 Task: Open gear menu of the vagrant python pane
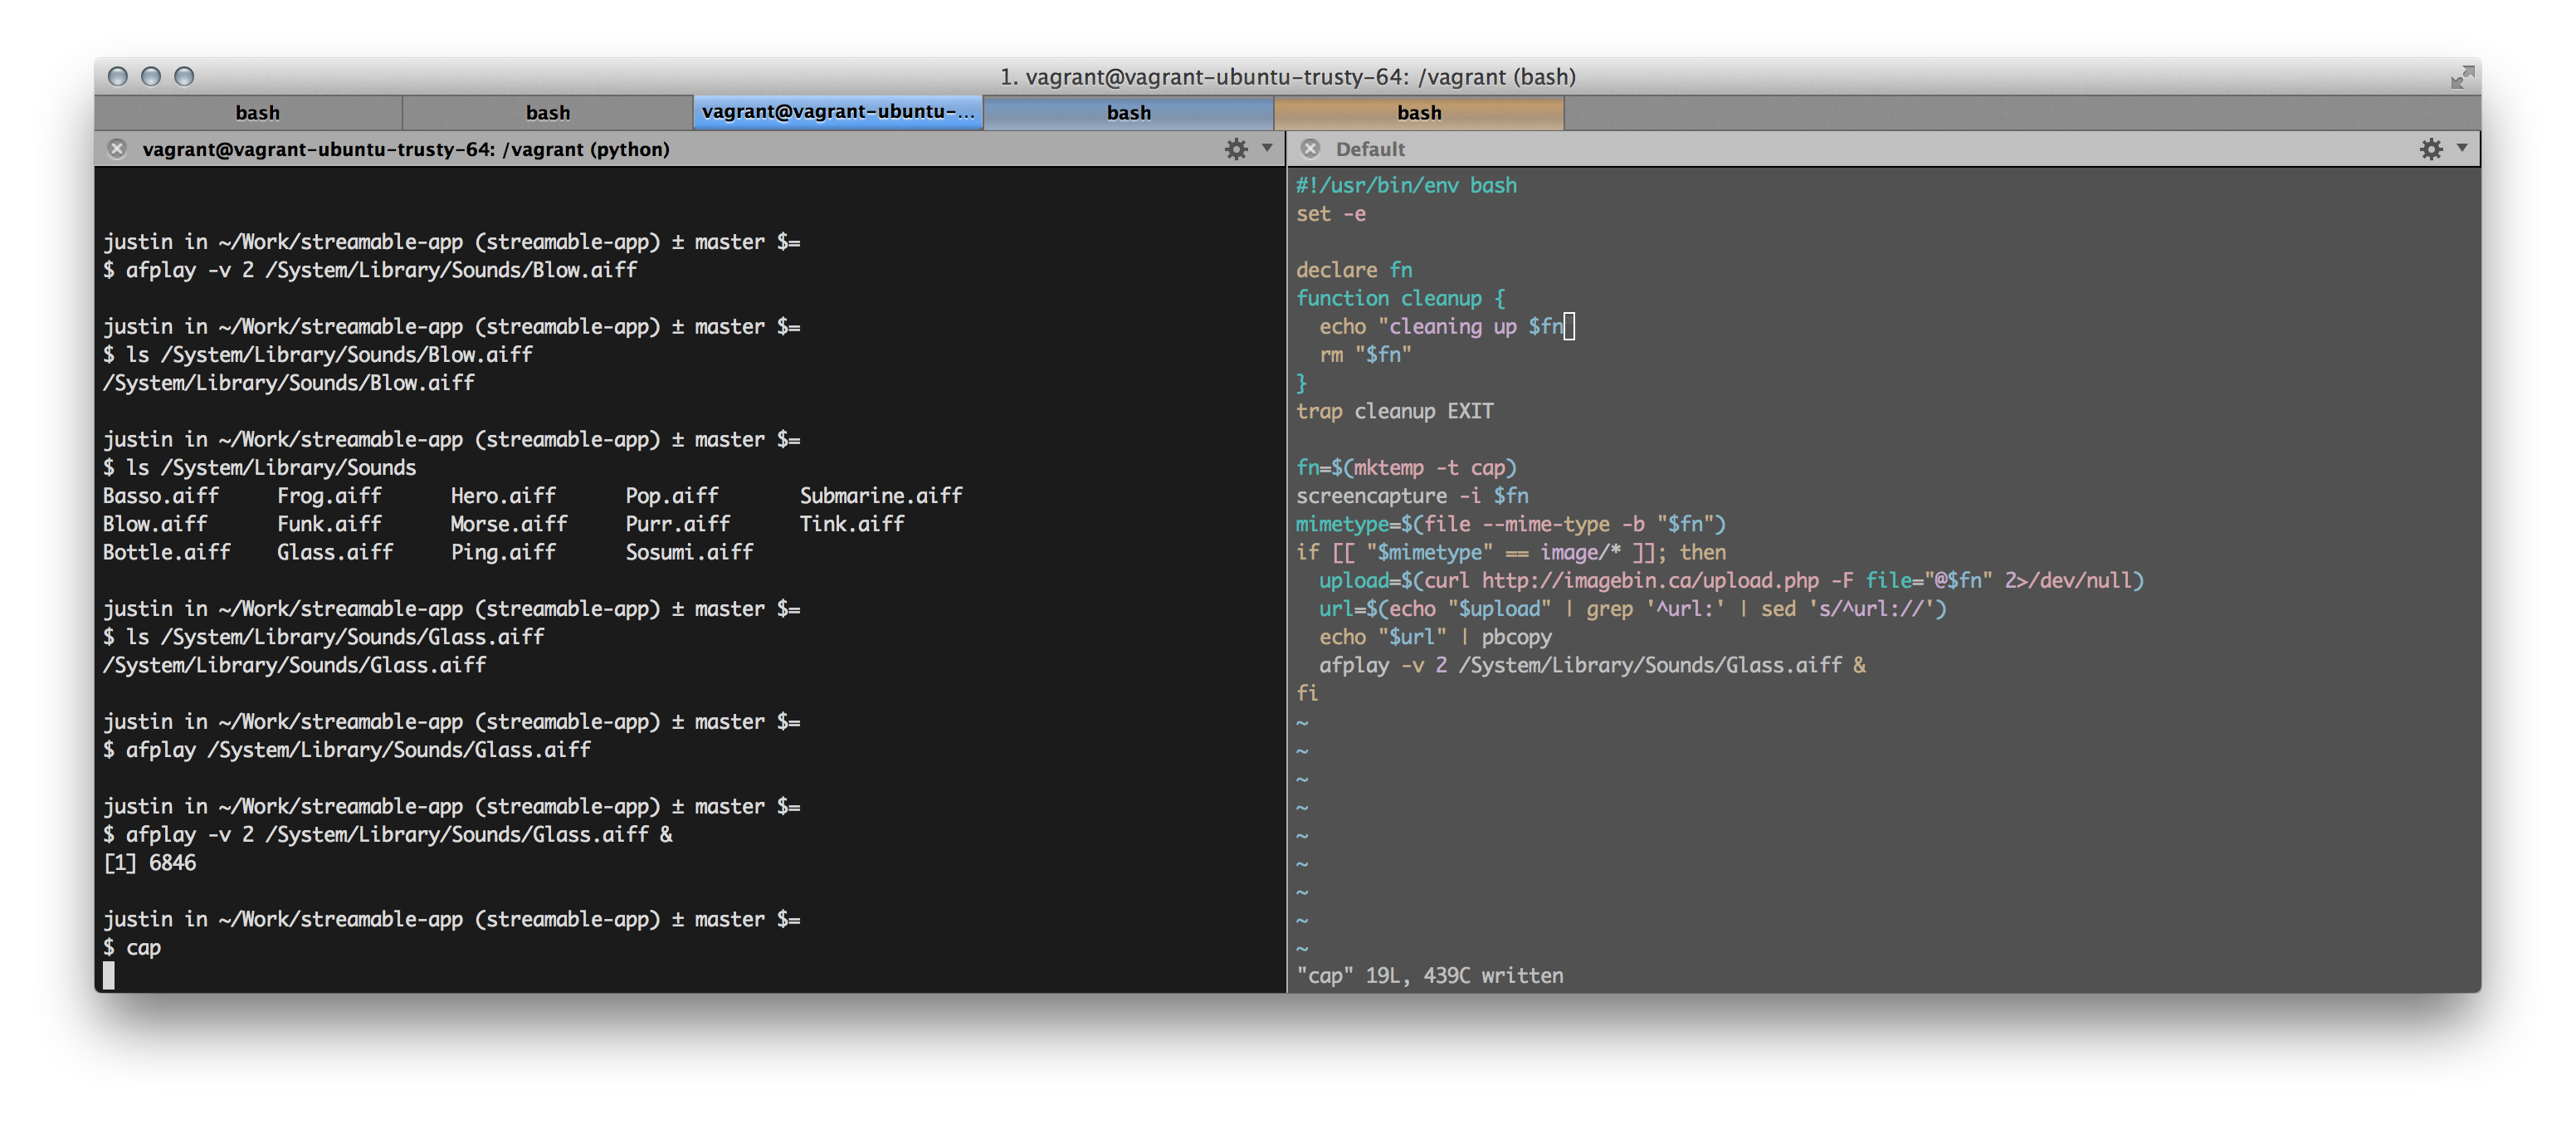[1236, 149]
